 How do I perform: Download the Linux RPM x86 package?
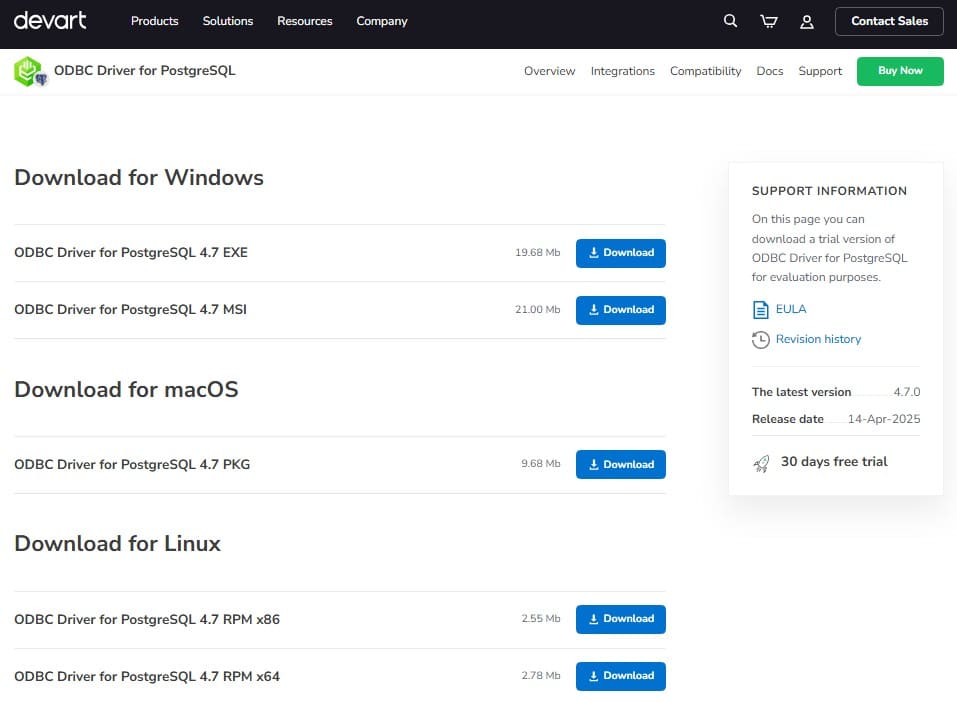(x=621, y=619)
